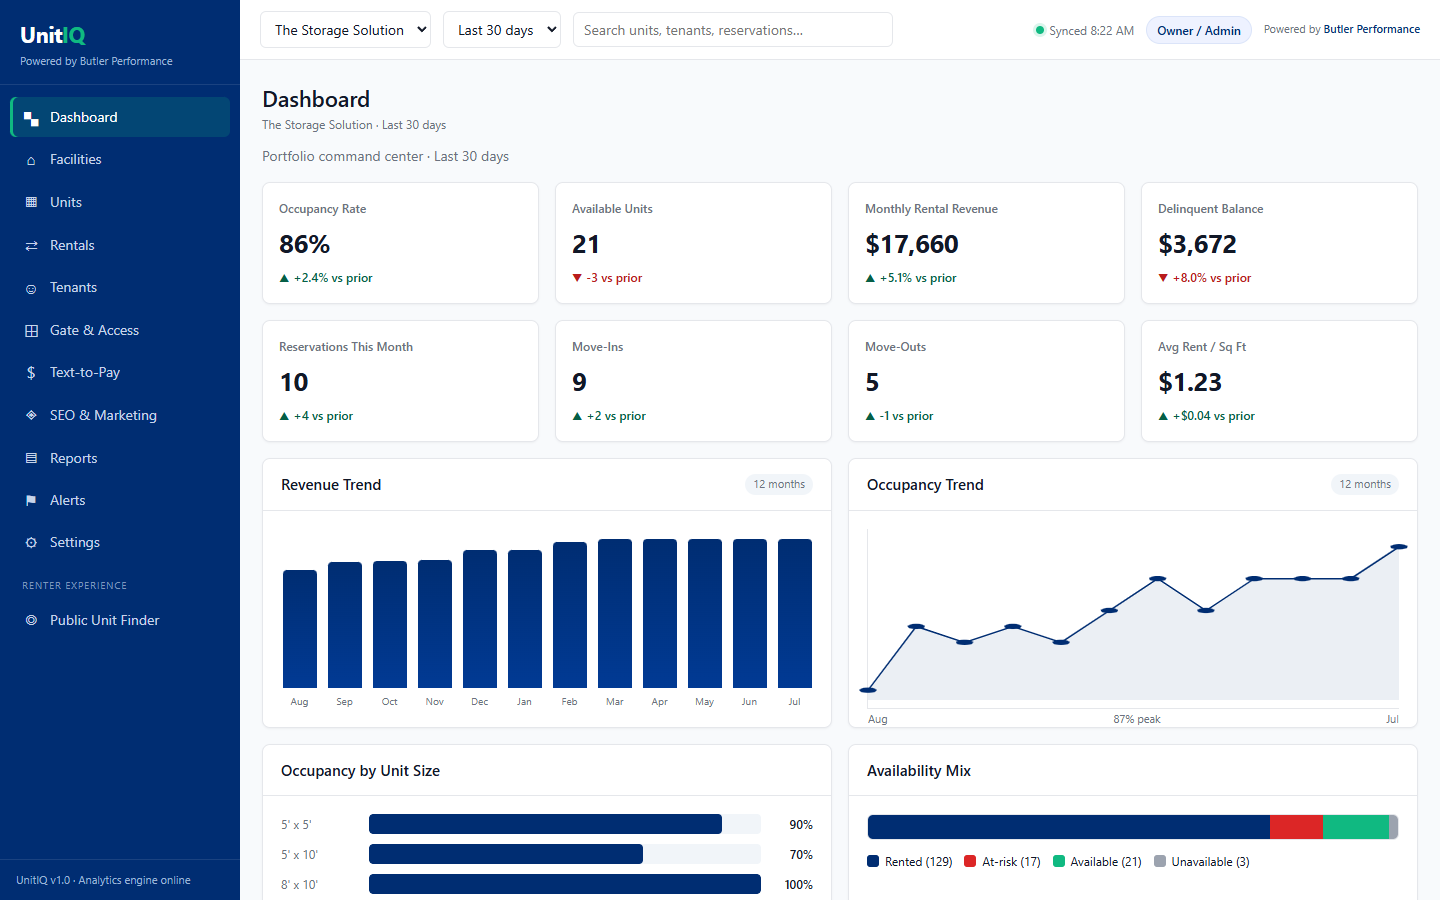
Task: Click the Reservations This Month value 10
Action: 294,382
